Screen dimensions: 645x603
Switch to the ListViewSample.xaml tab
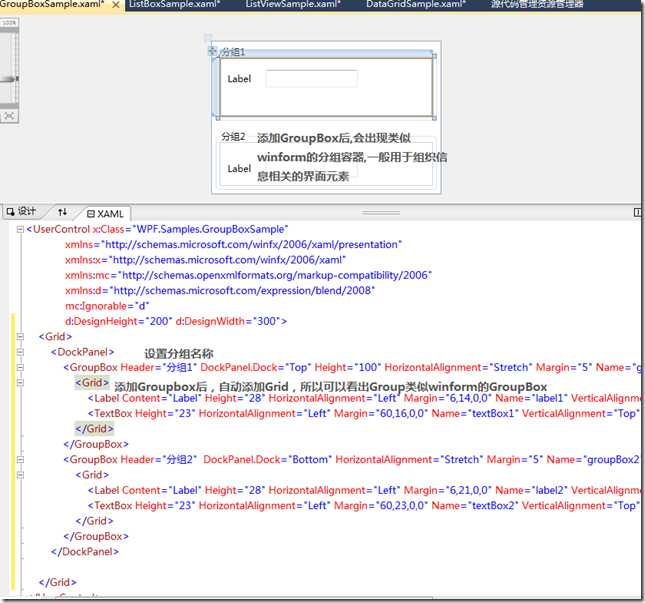pos(293,5)
